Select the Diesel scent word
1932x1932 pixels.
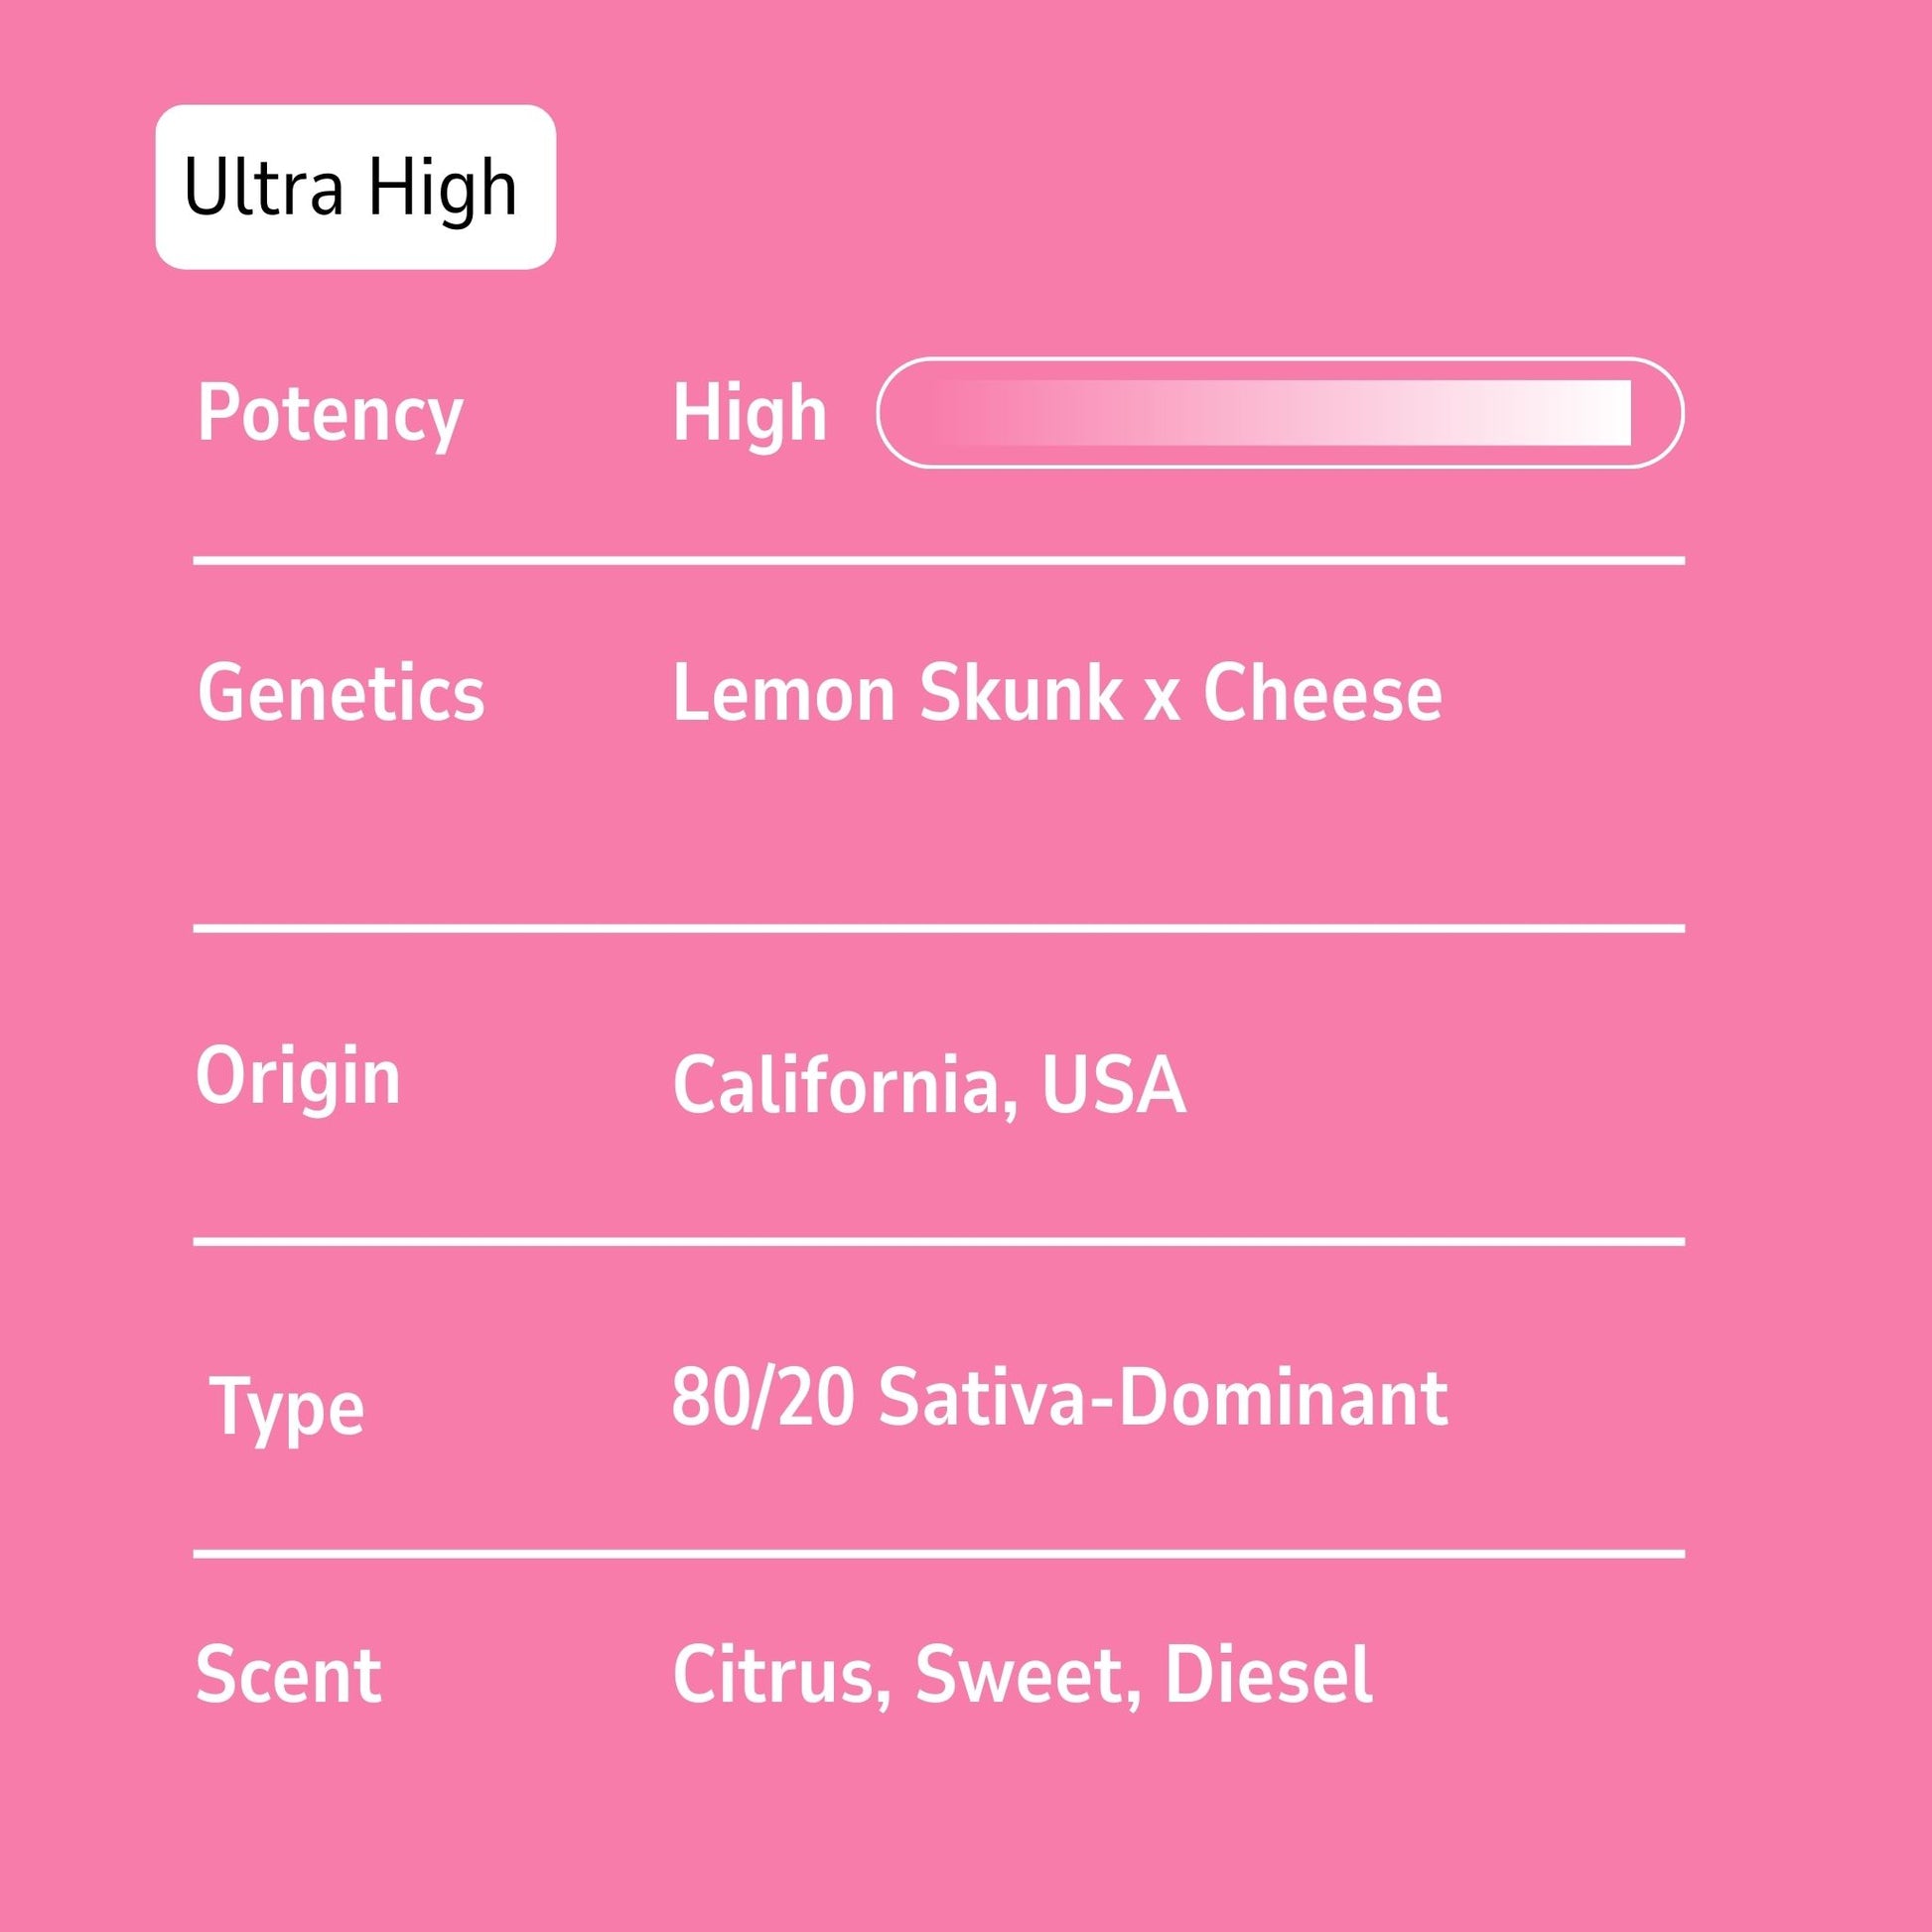pos(1268,1674)
